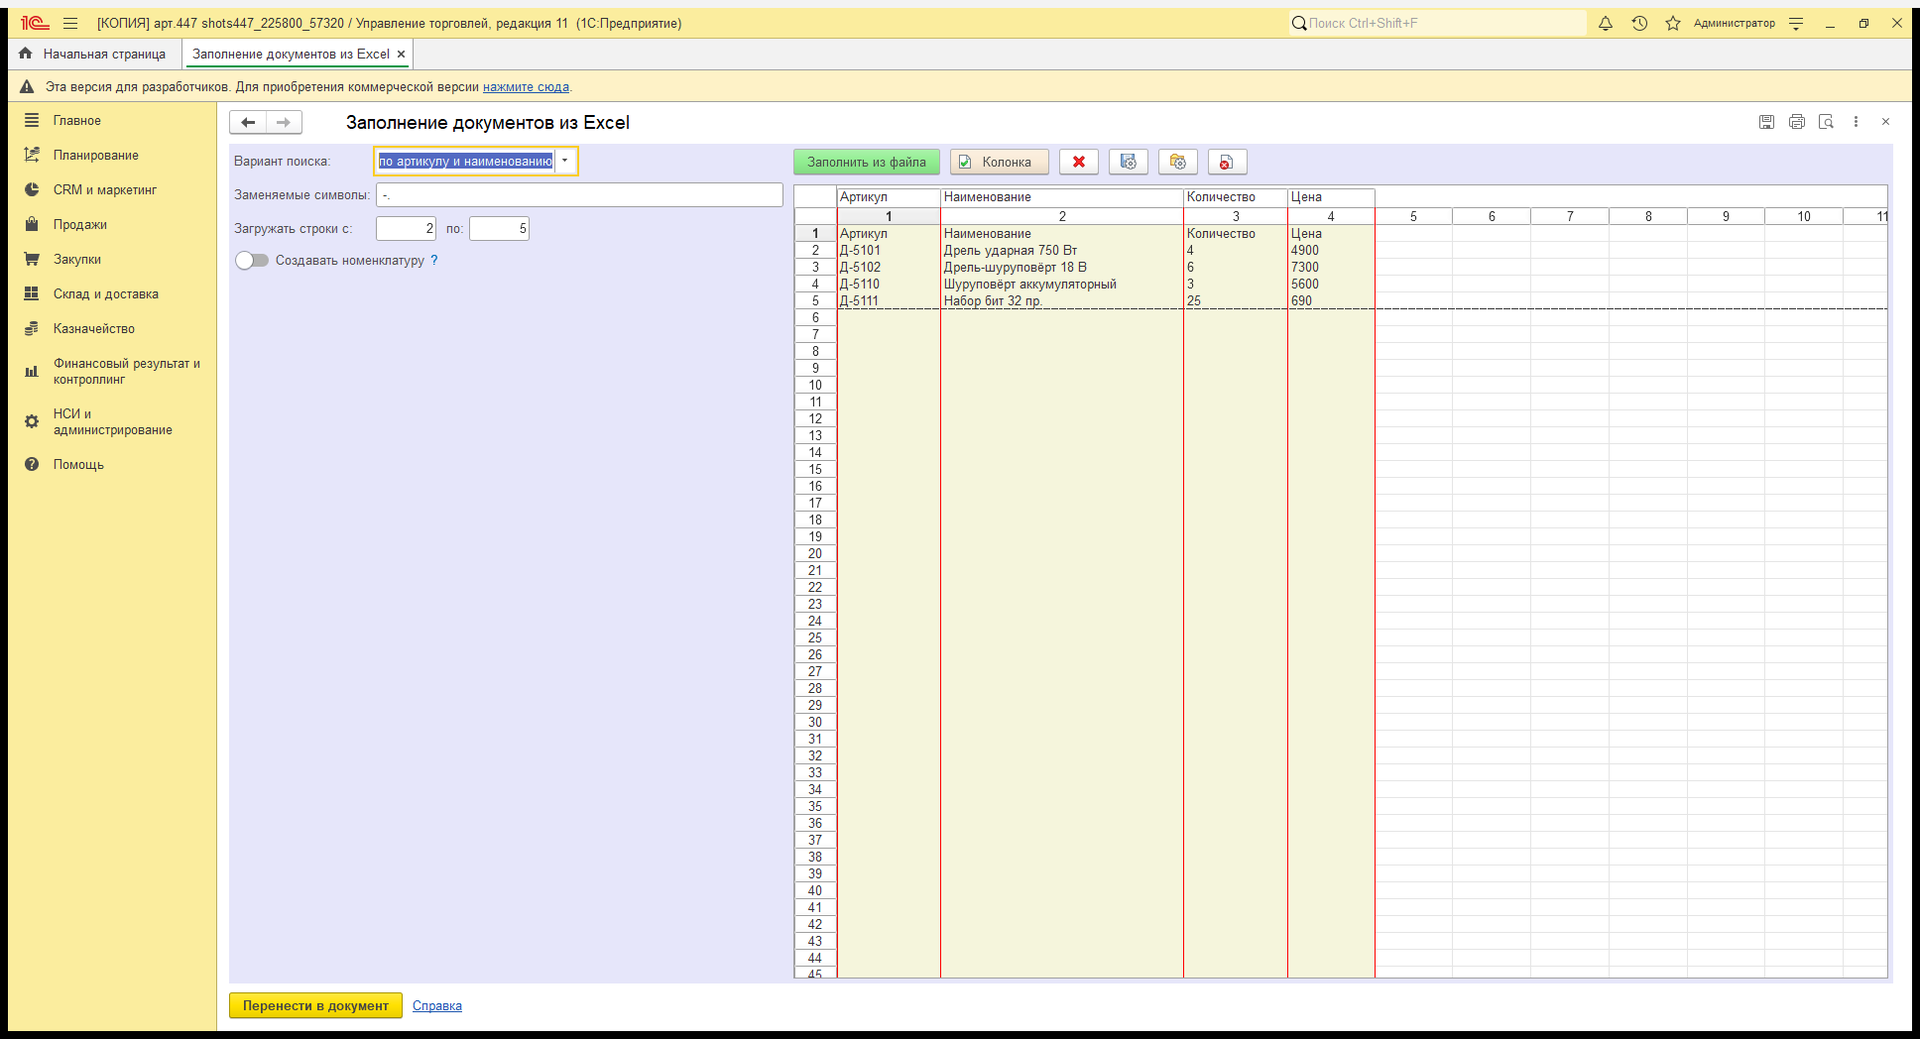Viewport: 1920px width, 1039px height.
Task: Click the print icon at top right
Action: click(x=1796, y=122)
